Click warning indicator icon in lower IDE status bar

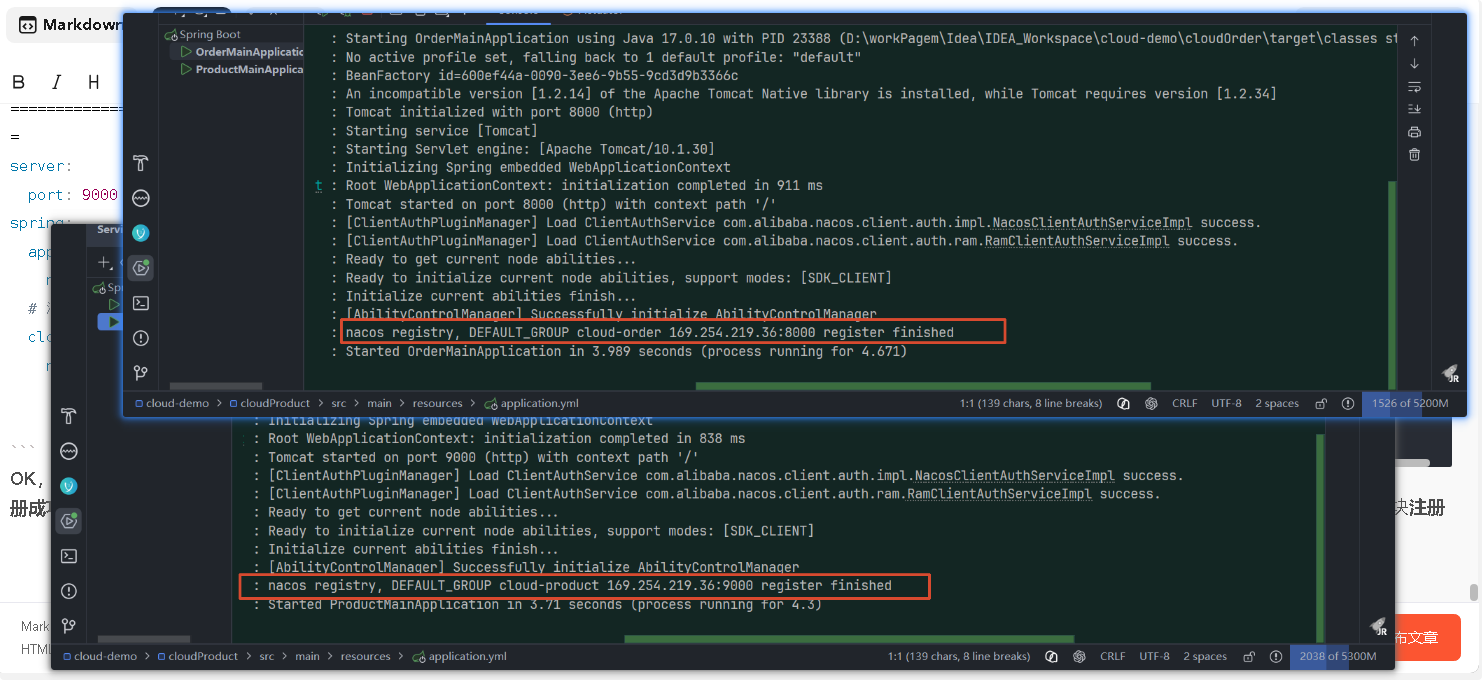(x=1276, y=657)
